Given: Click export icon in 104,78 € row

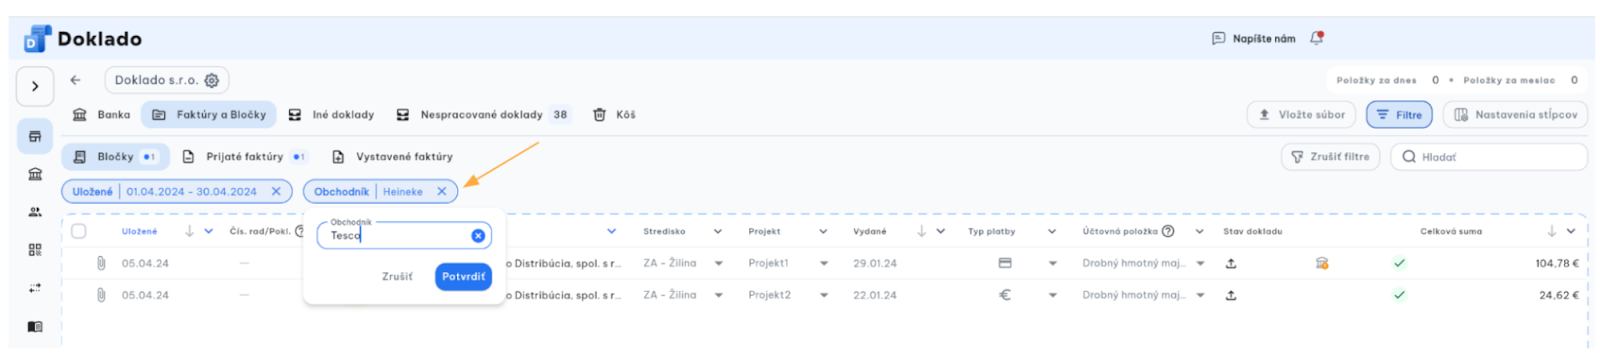Looking at the screenshot, I should [x=1231, y=263].
